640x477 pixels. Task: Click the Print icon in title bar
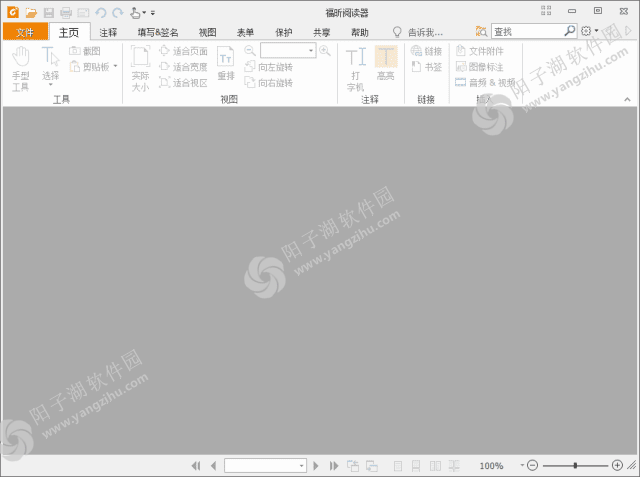66,13
